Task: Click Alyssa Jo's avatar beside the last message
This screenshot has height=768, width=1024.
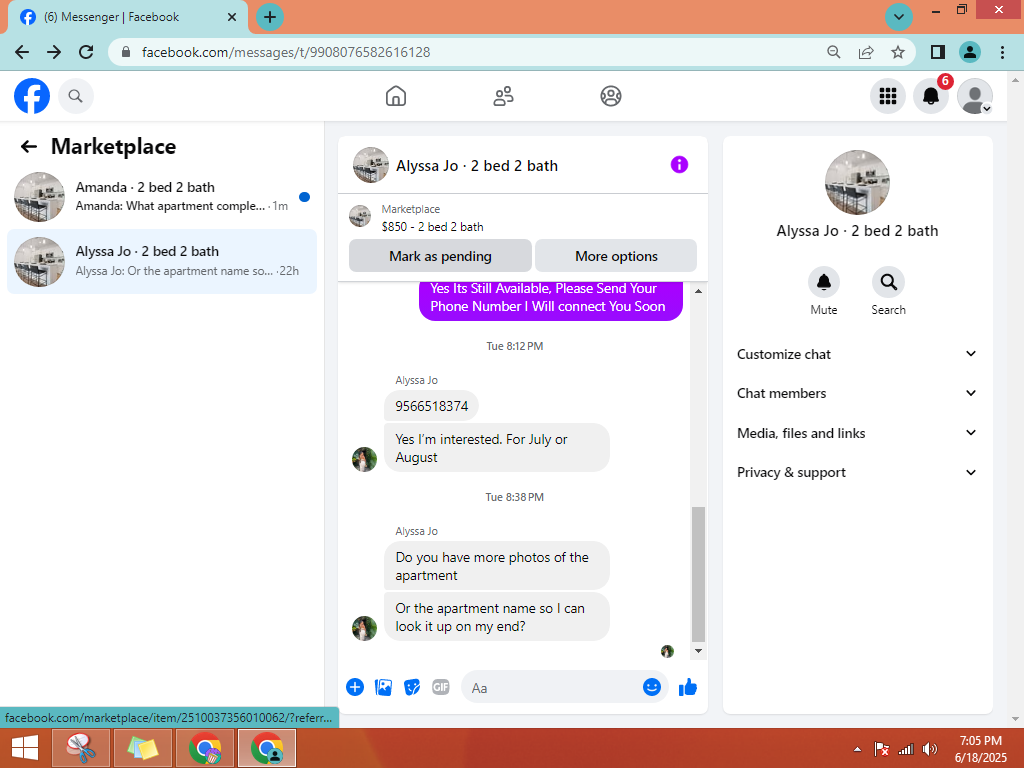Action: click(x=364, y=628)
